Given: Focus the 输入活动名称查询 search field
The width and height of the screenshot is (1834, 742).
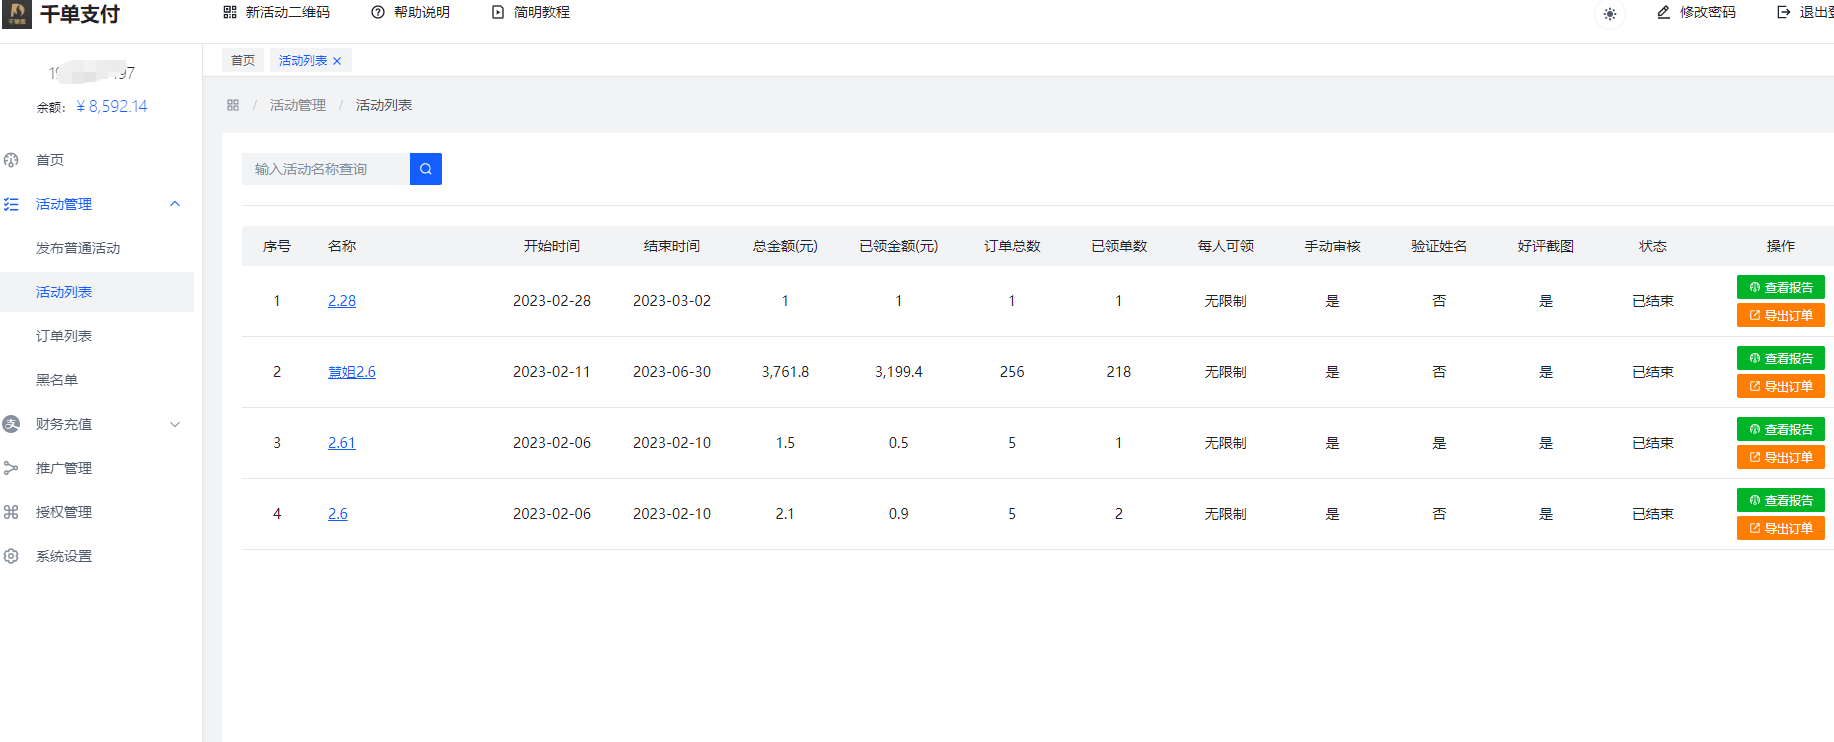Looking at the screenshot, I should pyautogui.click(x=326, y=169).
